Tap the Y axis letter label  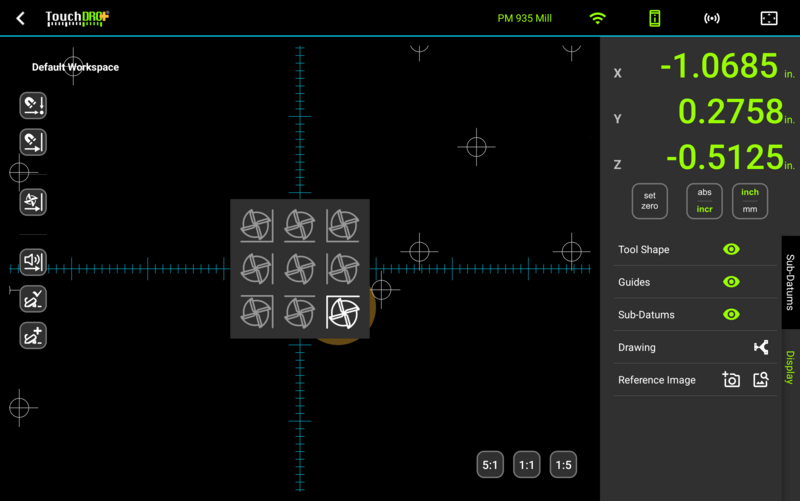(x=617, y=119)
